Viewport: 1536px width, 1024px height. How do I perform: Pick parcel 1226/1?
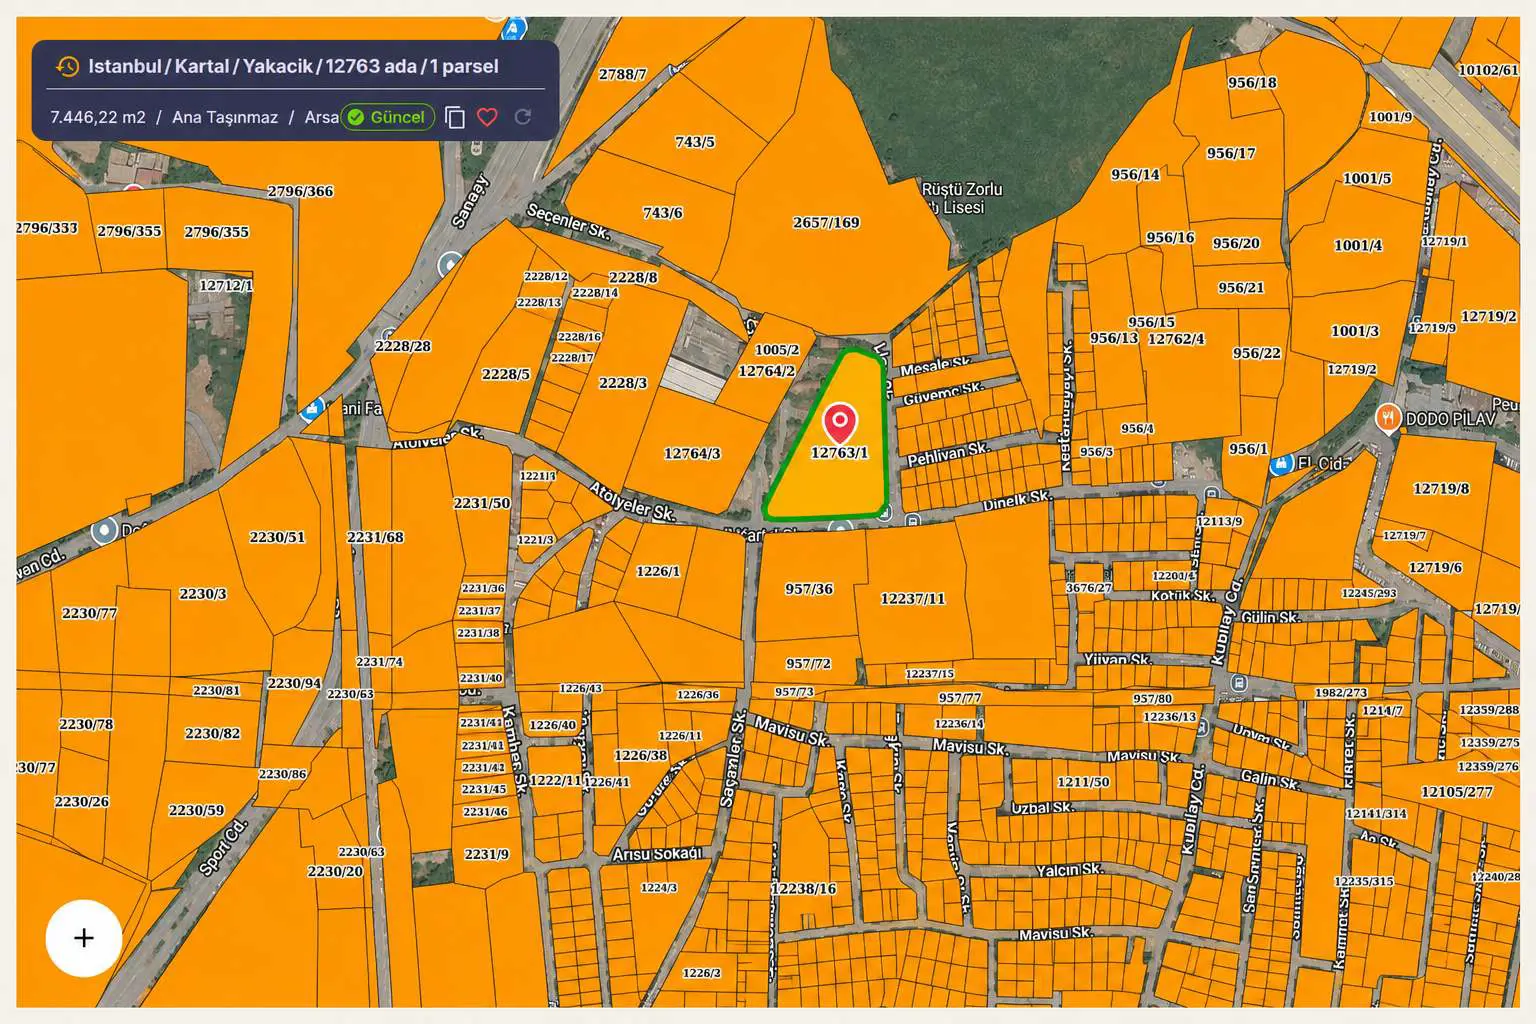(658, 571)
